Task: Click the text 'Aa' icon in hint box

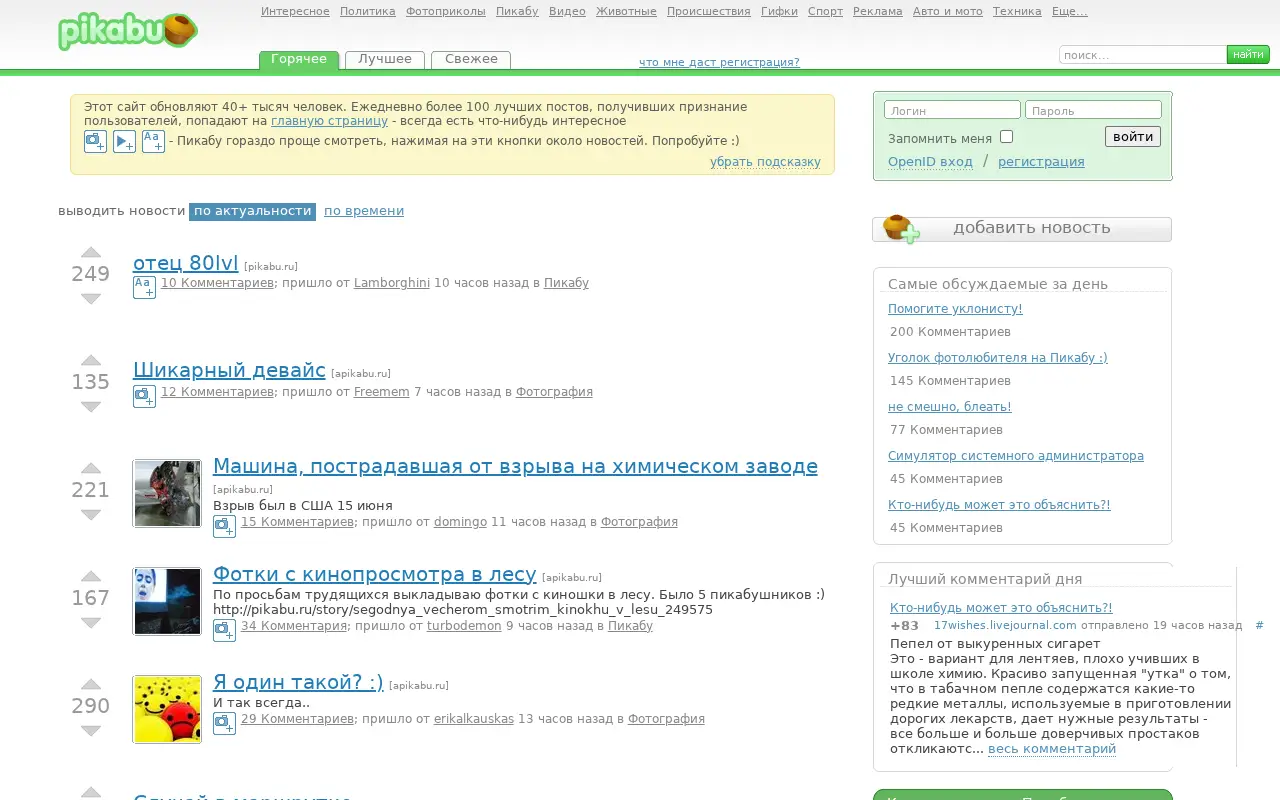Action: (x=153, y=141)
